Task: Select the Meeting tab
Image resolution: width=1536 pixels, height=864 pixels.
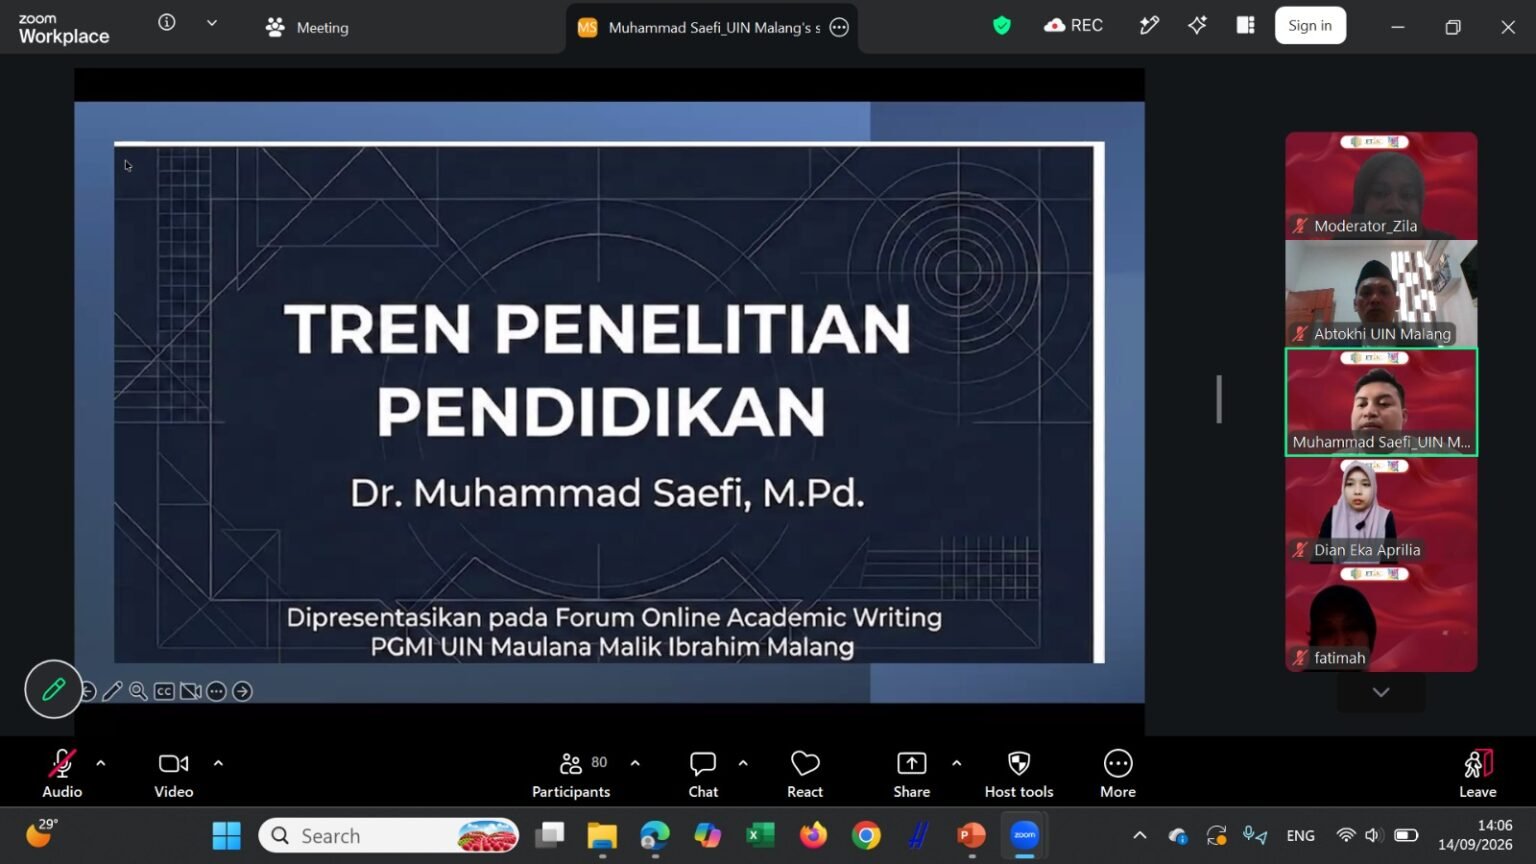Action: tap(307, 27)
